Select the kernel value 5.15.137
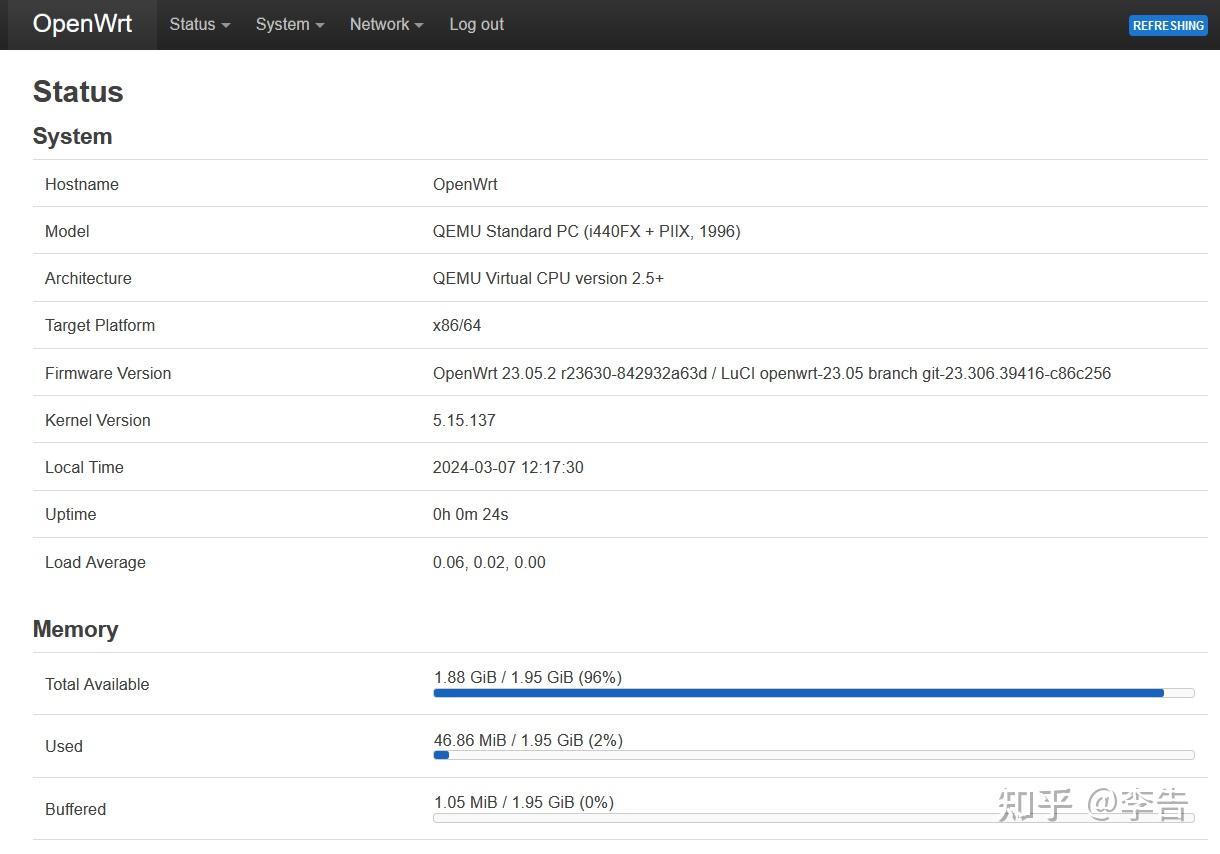 point(464,420)
